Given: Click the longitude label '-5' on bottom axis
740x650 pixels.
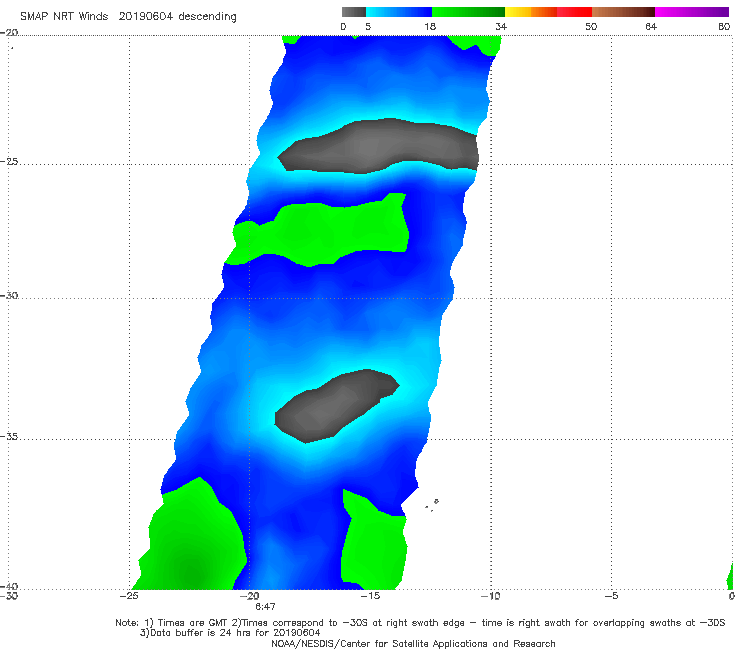Looking at the screenshot, I should pos(611,596).
